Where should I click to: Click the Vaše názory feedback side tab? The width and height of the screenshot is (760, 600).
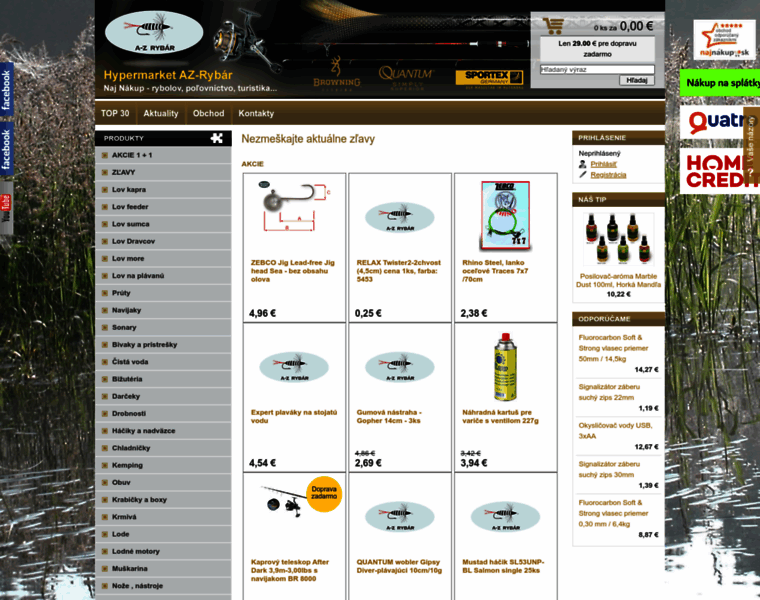(751, 144)
